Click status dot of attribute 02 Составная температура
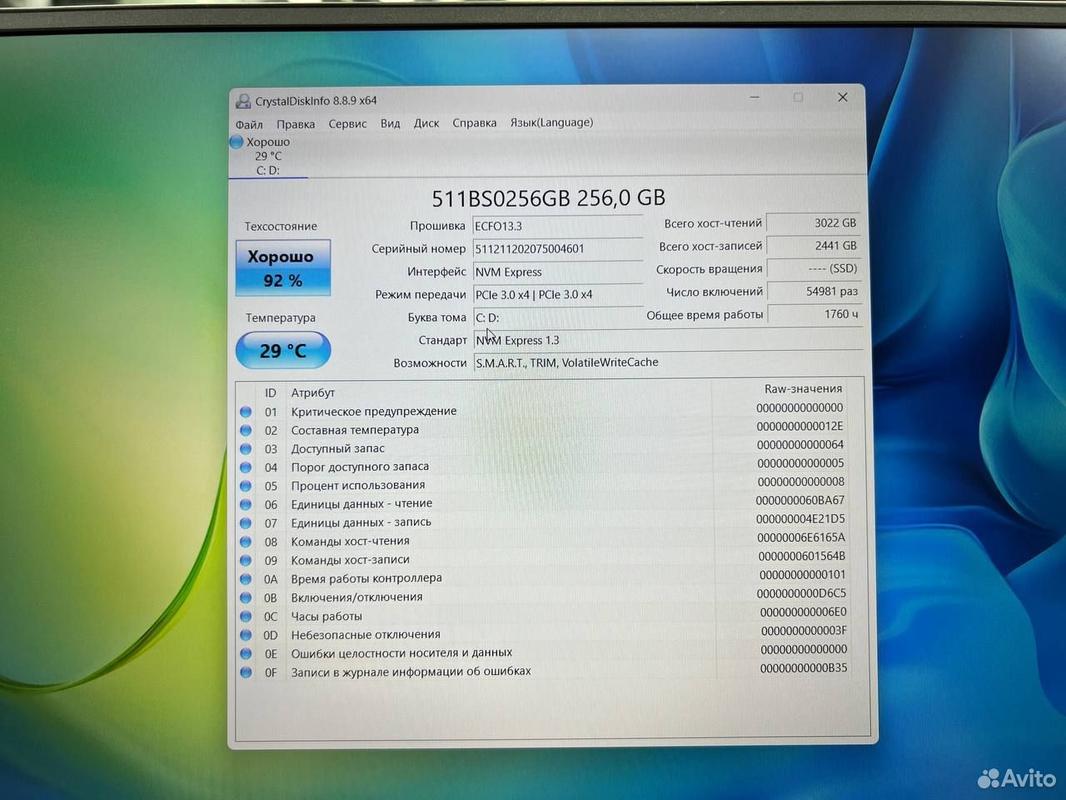 click(x=246, y=430)
